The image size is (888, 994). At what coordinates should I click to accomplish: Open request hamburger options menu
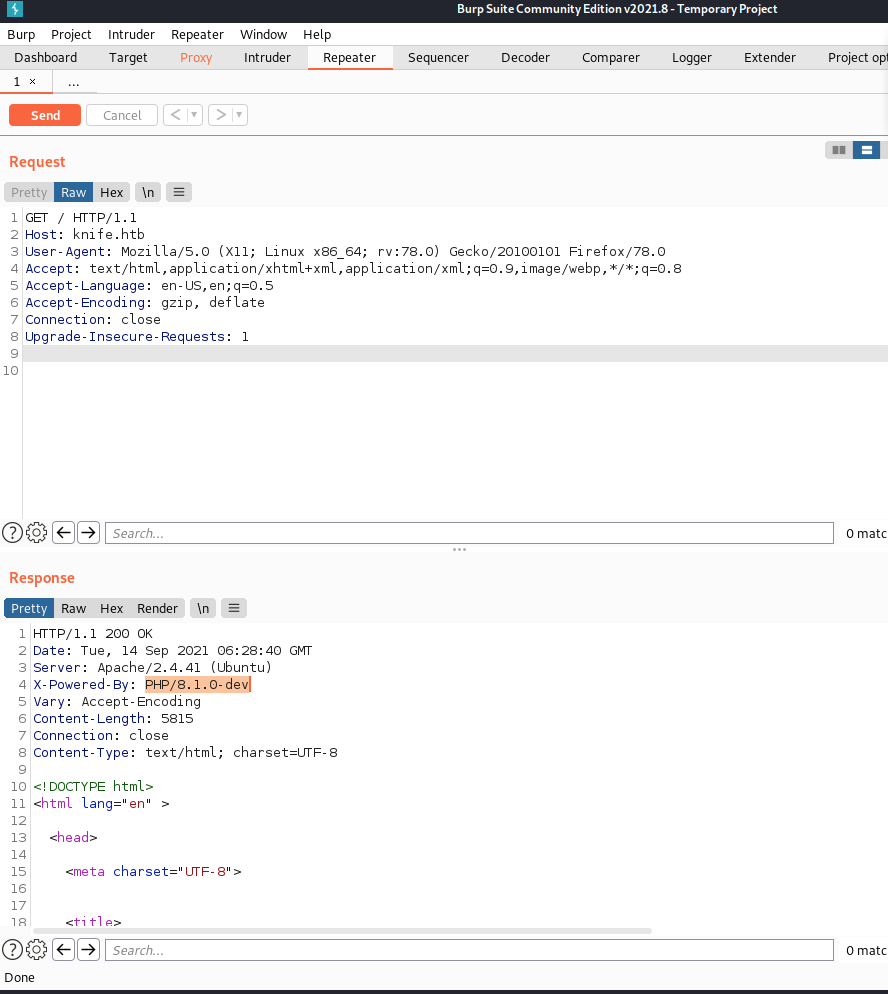179,193
